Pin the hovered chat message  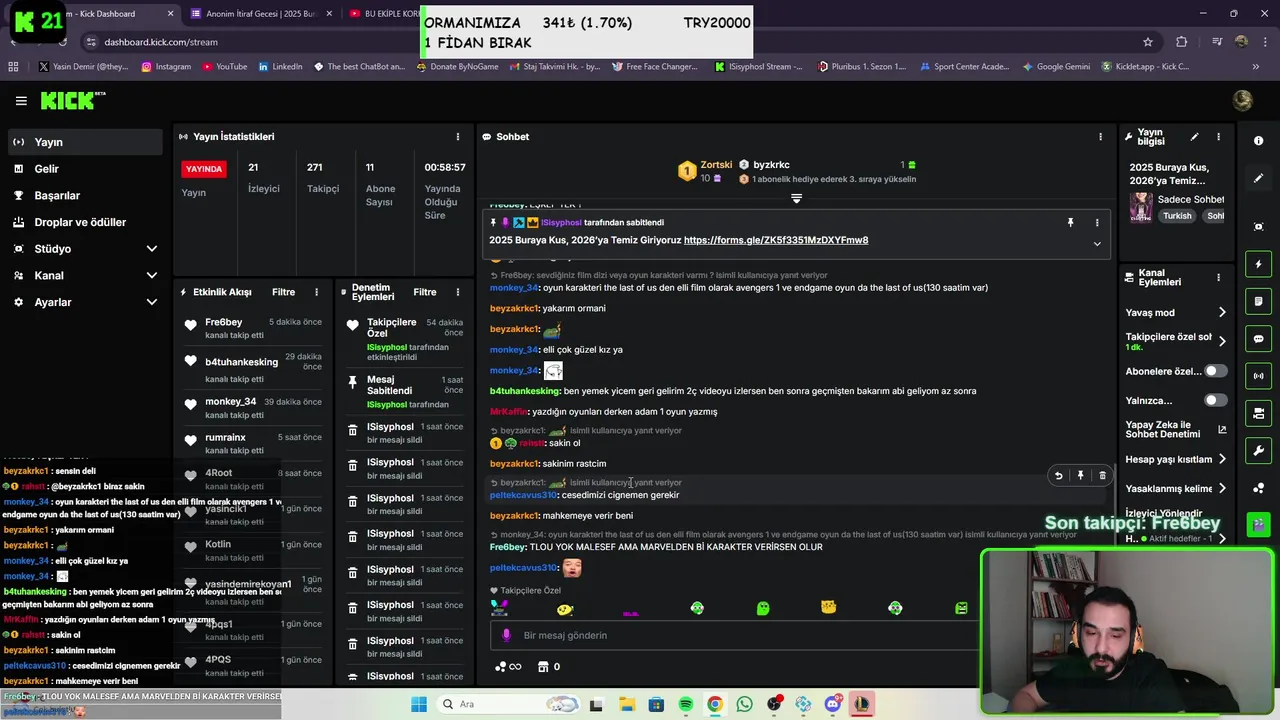click(x=1080, y=476)
